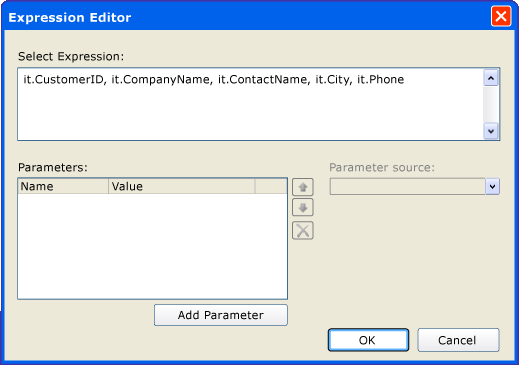519x365 pixels.
Task: Click the Value column header
Action: pyautogui.click(x=182, y=186)
